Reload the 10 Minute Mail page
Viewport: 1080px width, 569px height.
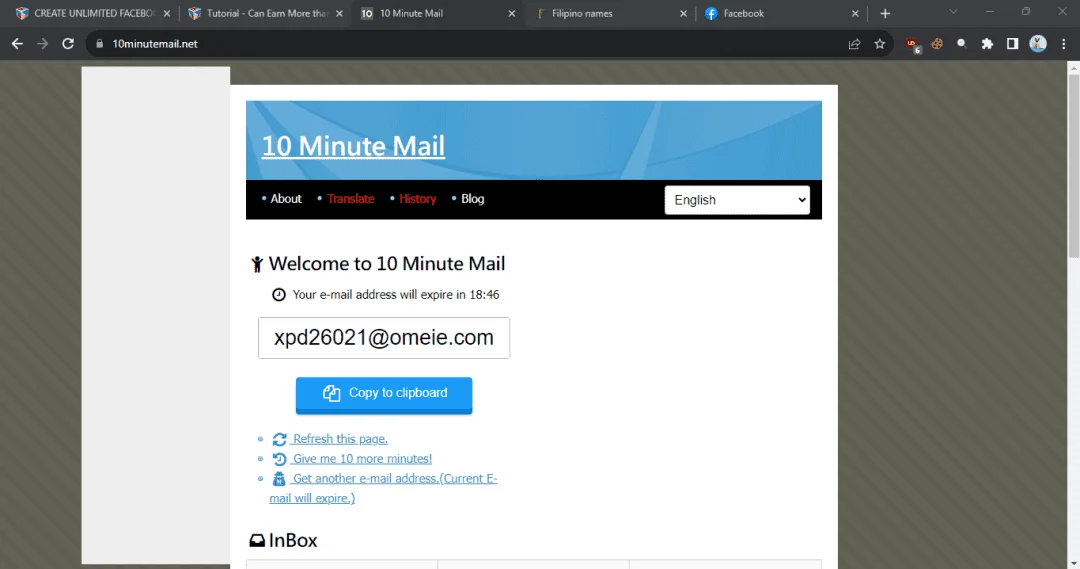pyautogui.click(x=68, y=43)
